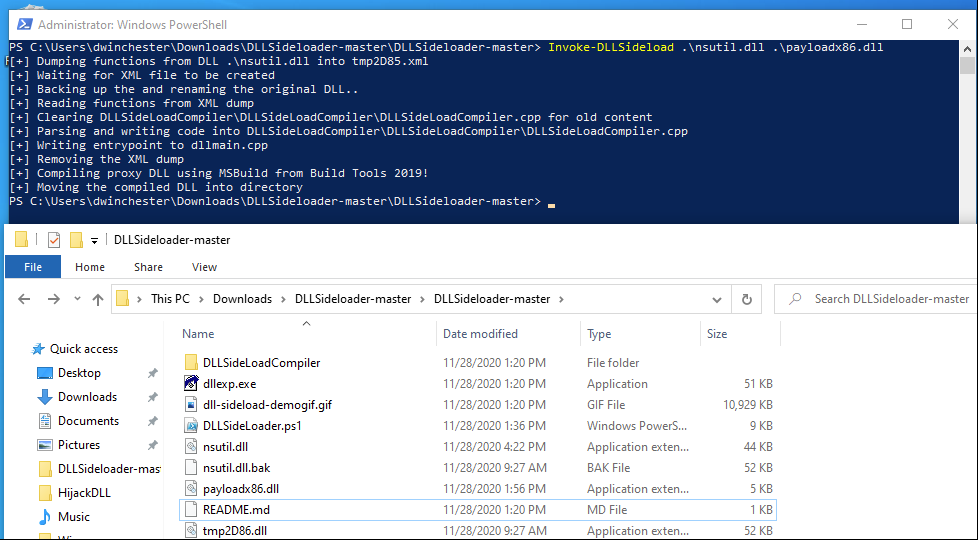Viewport: 978px width, 540px height.
Task: Select the file name nsutil.dll.bak
Action: tap(236, 468)
